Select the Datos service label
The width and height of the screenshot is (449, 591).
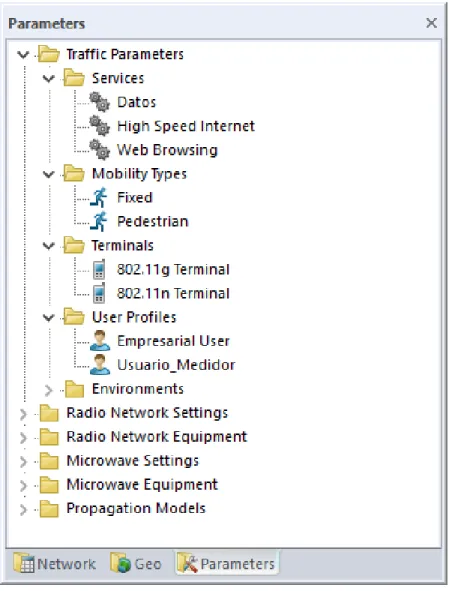coord(136,102)
